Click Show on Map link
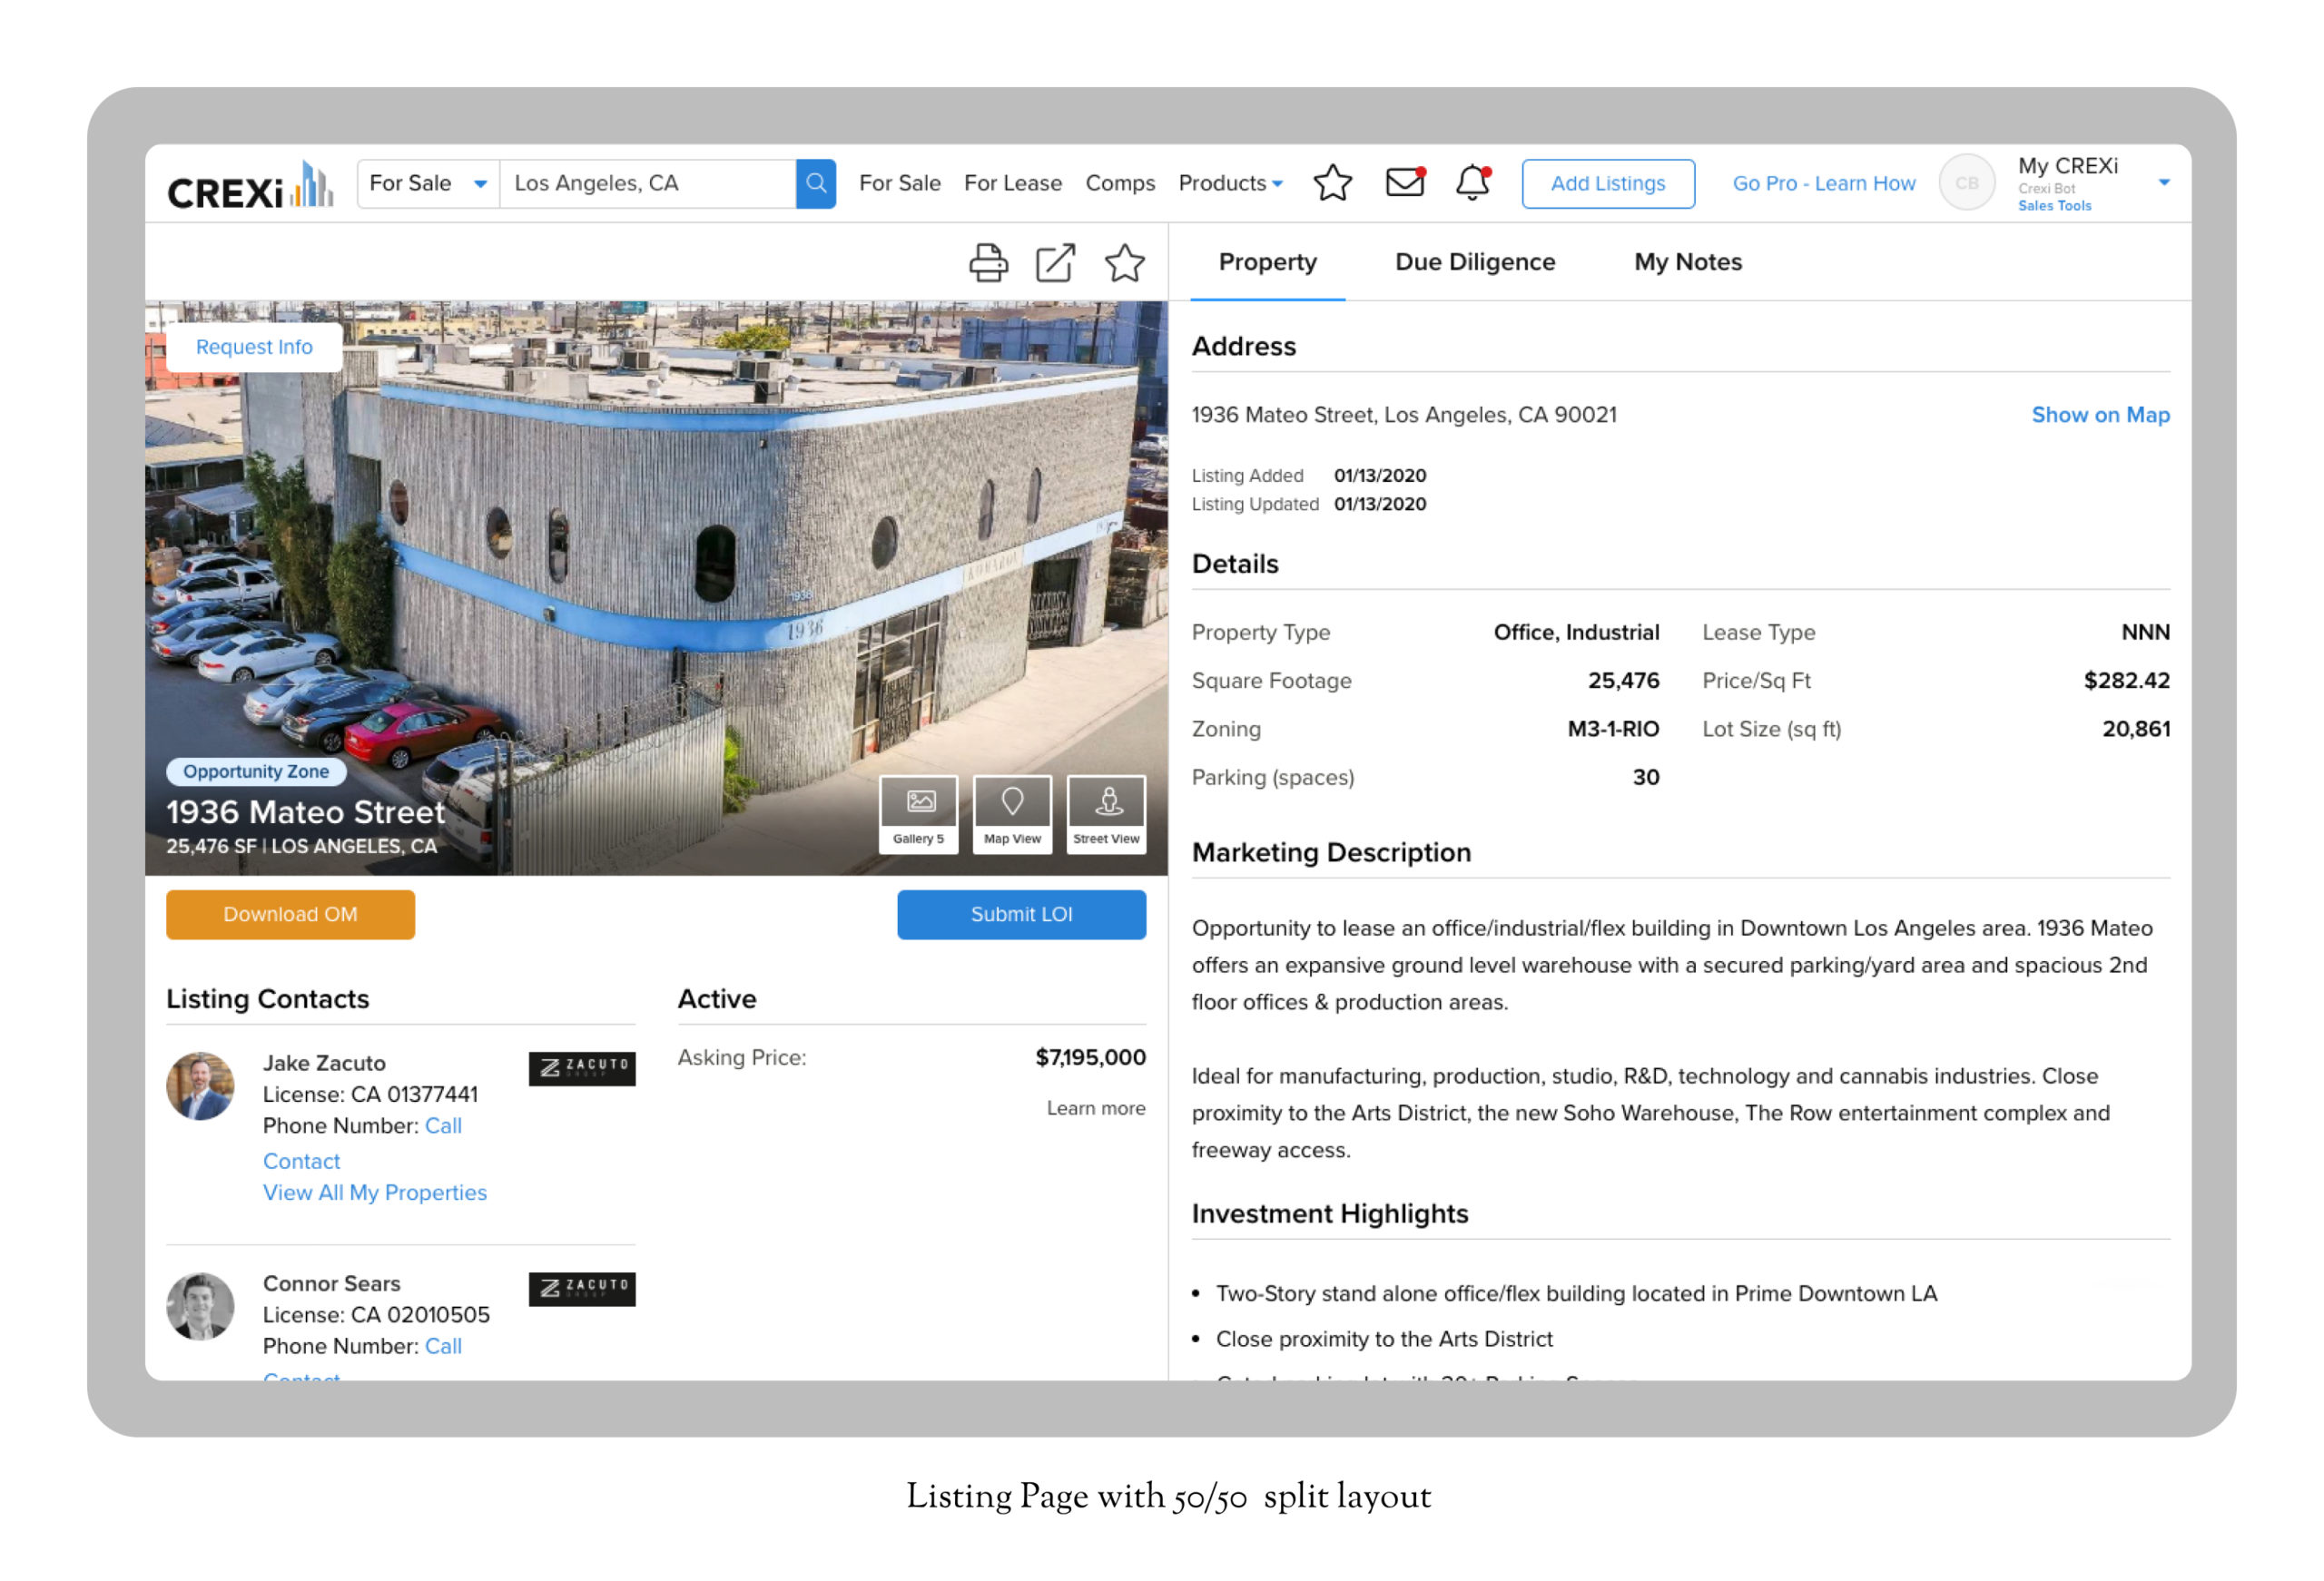This screenshot has height=1581, width=2324. [2100, 415]
